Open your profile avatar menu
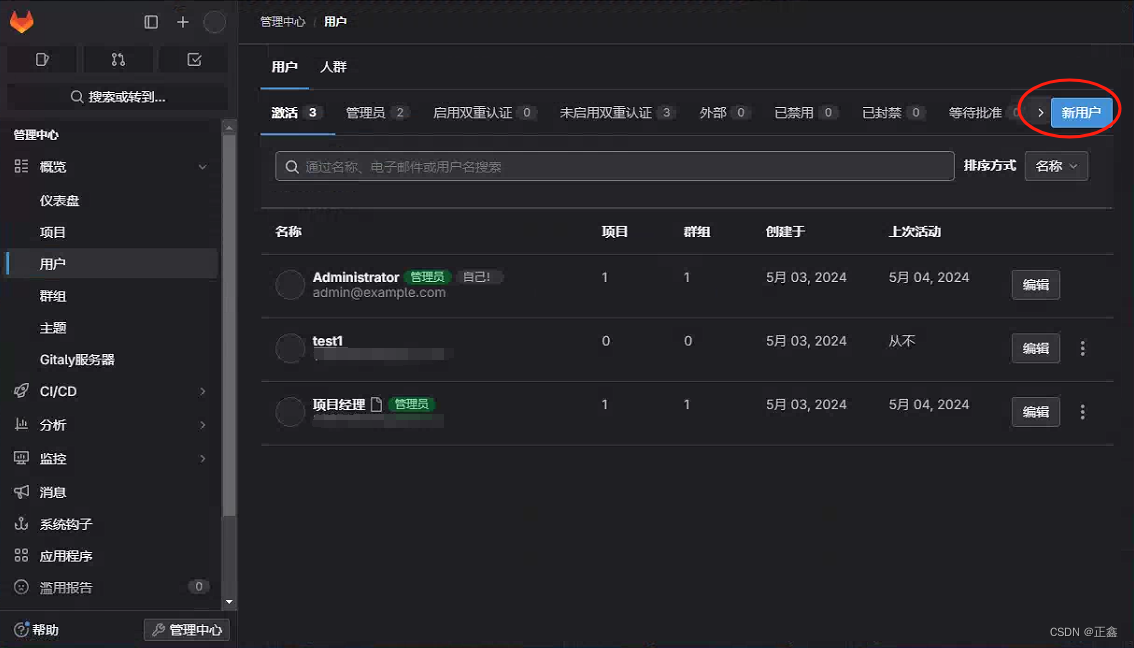This screenshot has height=648, width=1134. click(213, 21)
